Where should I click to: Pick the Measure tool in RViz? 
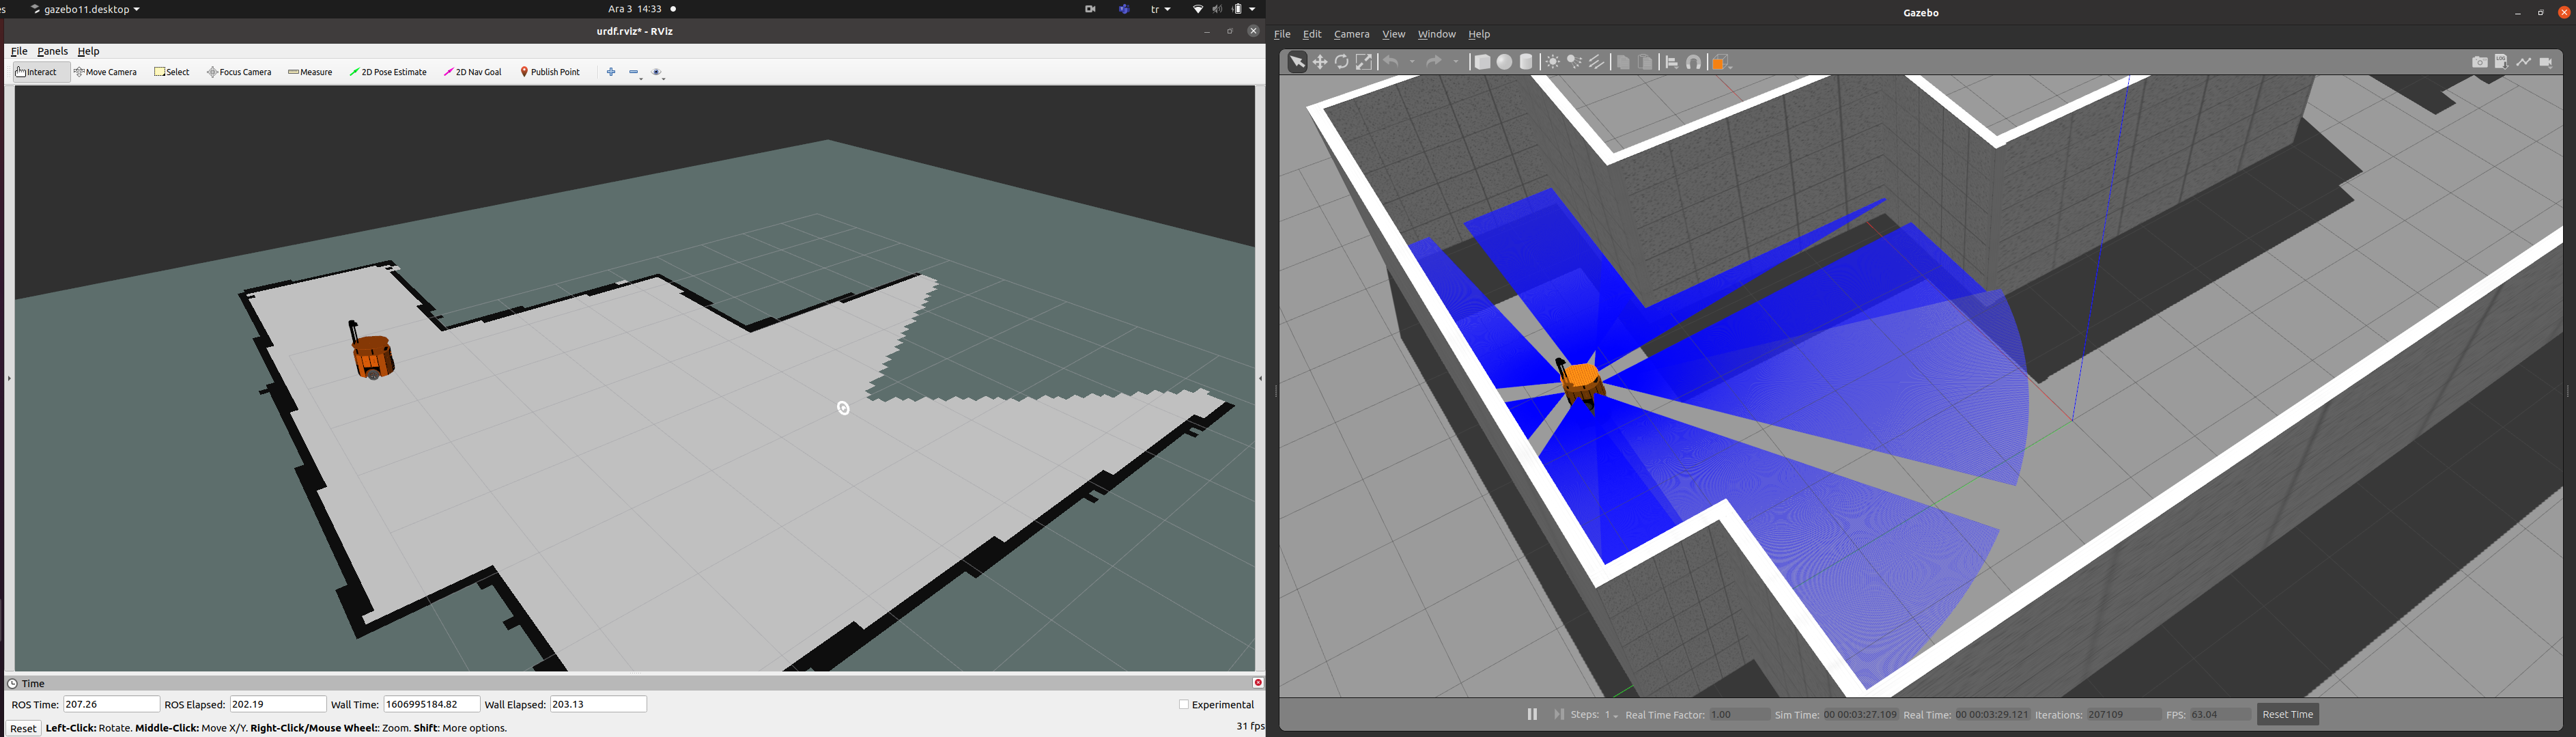pos(310,72)
